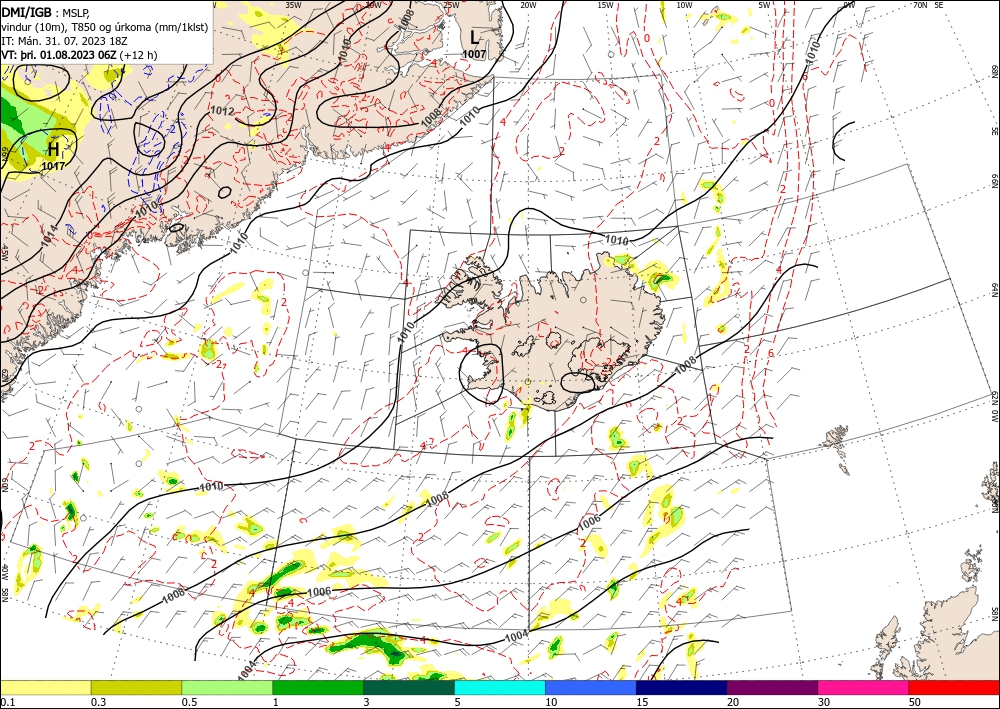Click the 1006 isobar label beside 1008 at bottom left
Viewport: 1000px width, 709px height.
[319, 592]
